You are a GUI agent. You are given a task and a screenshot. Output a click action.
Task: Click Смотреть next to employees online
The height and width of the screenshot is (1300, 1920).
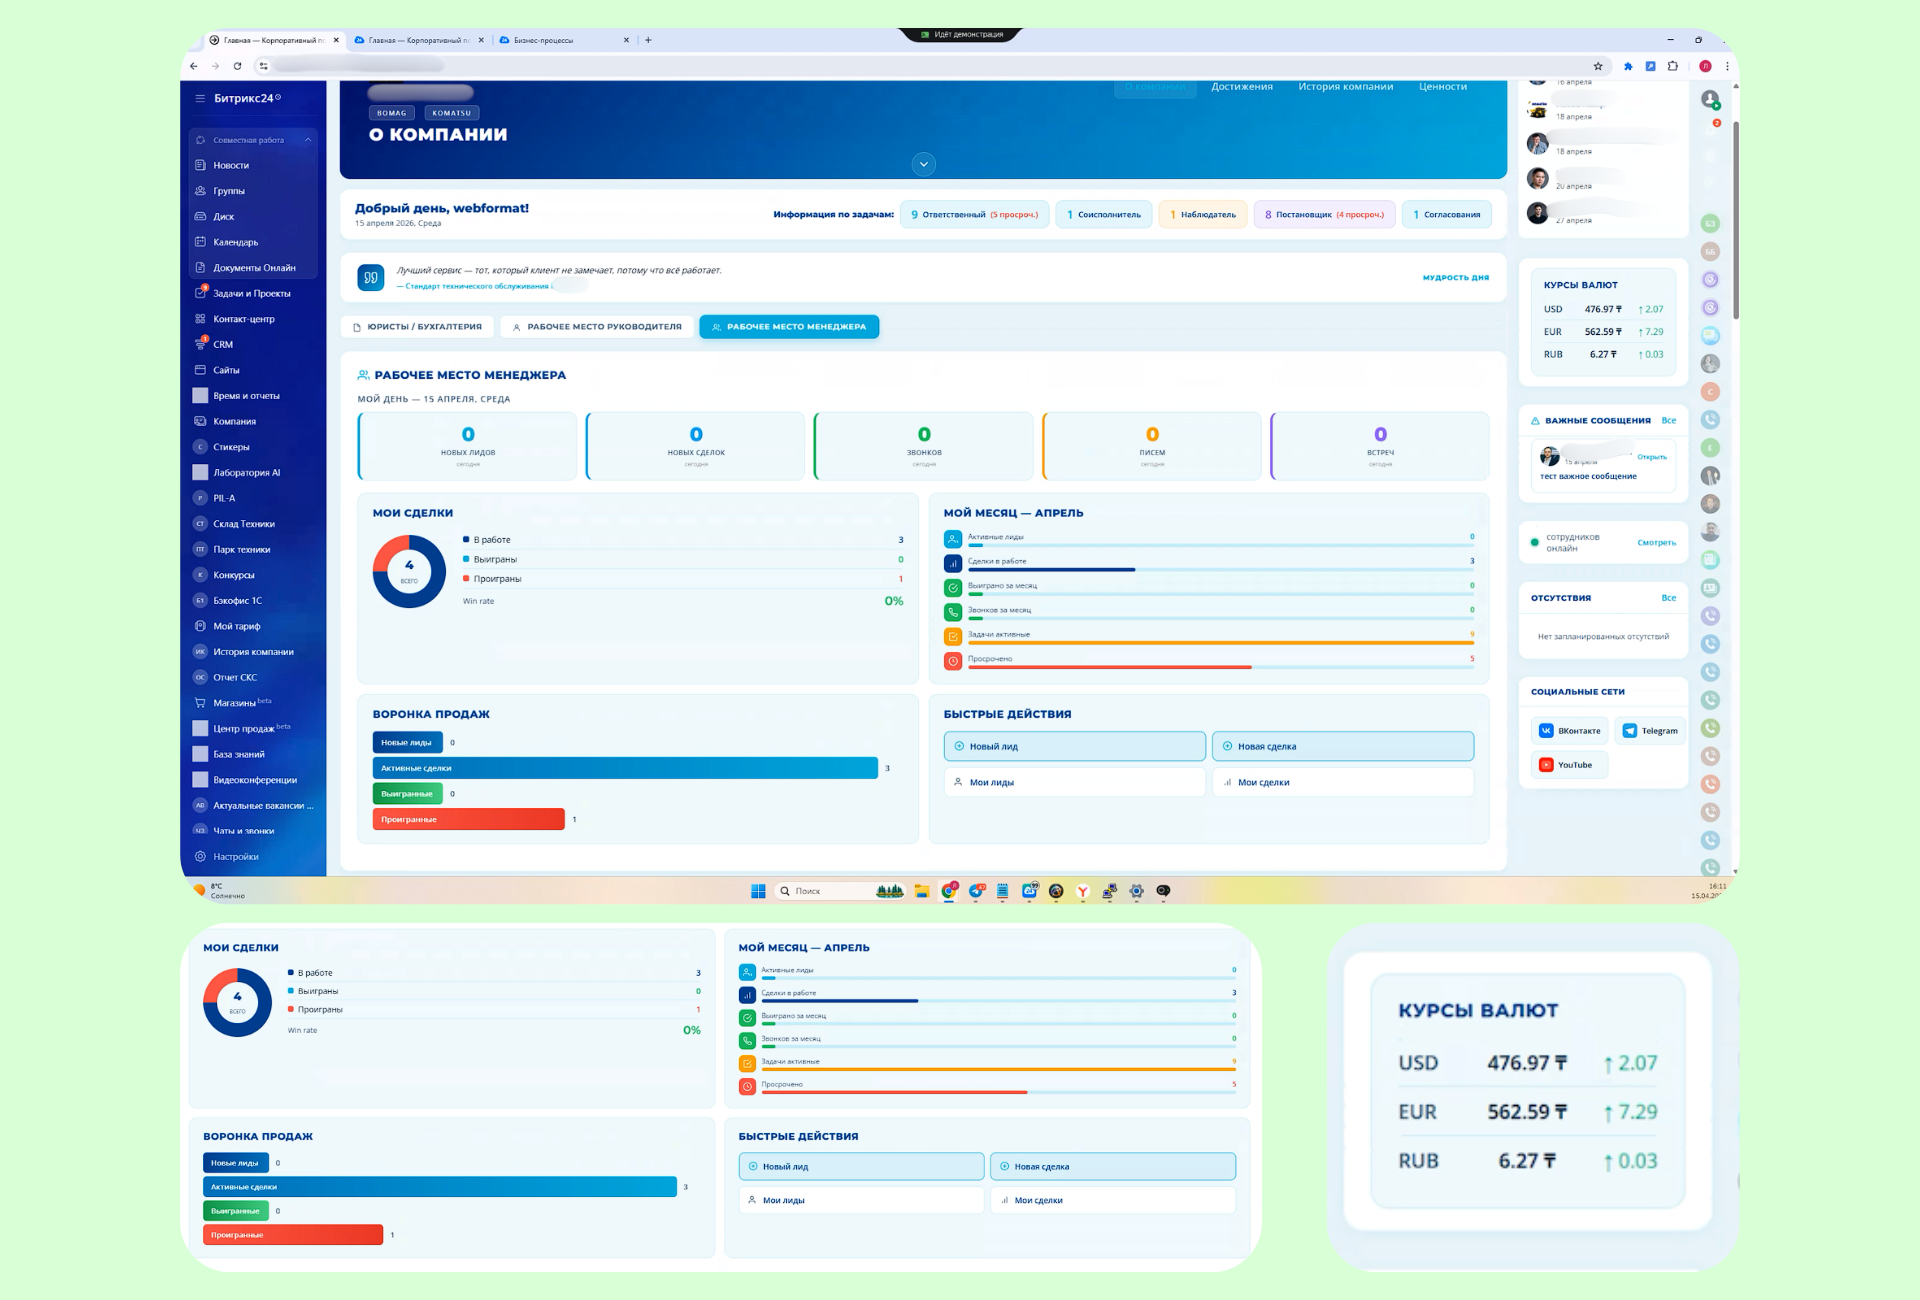[x=1656, y=543]
